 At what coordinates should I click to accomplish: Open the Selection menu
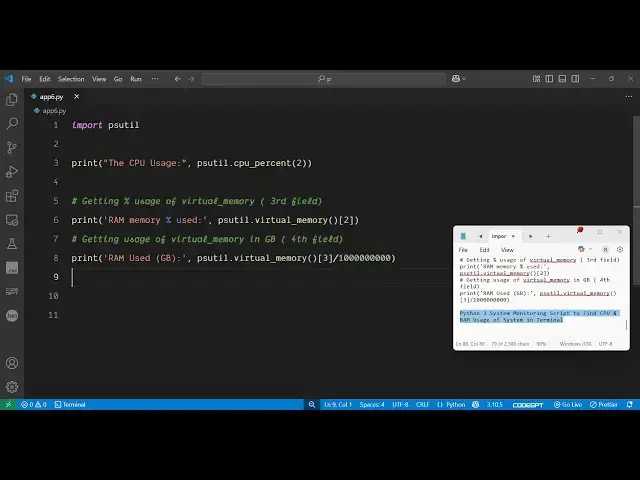71,79
